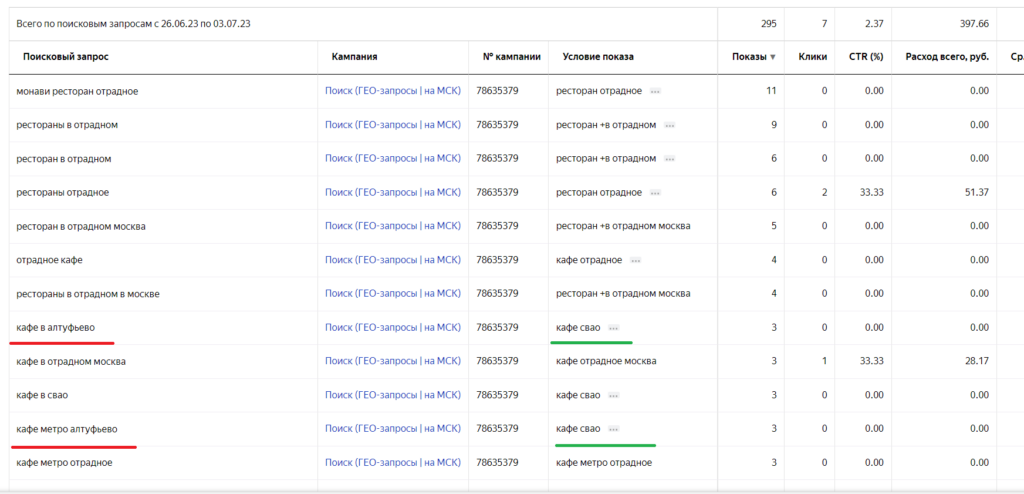The image size is (1024, 494).
Task: Select query text 'кафе метро алтуфьево'
Action: pyautogui.click(x=67, y=429)
